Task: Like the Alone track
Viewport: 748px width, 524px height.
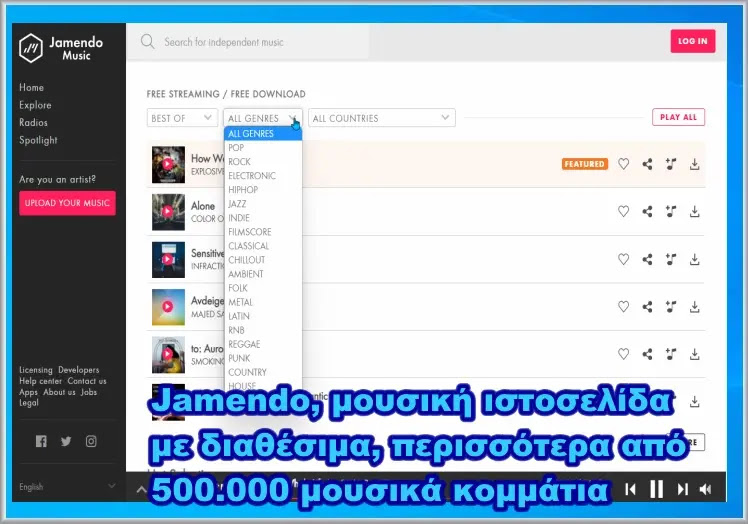Action: 623,211
